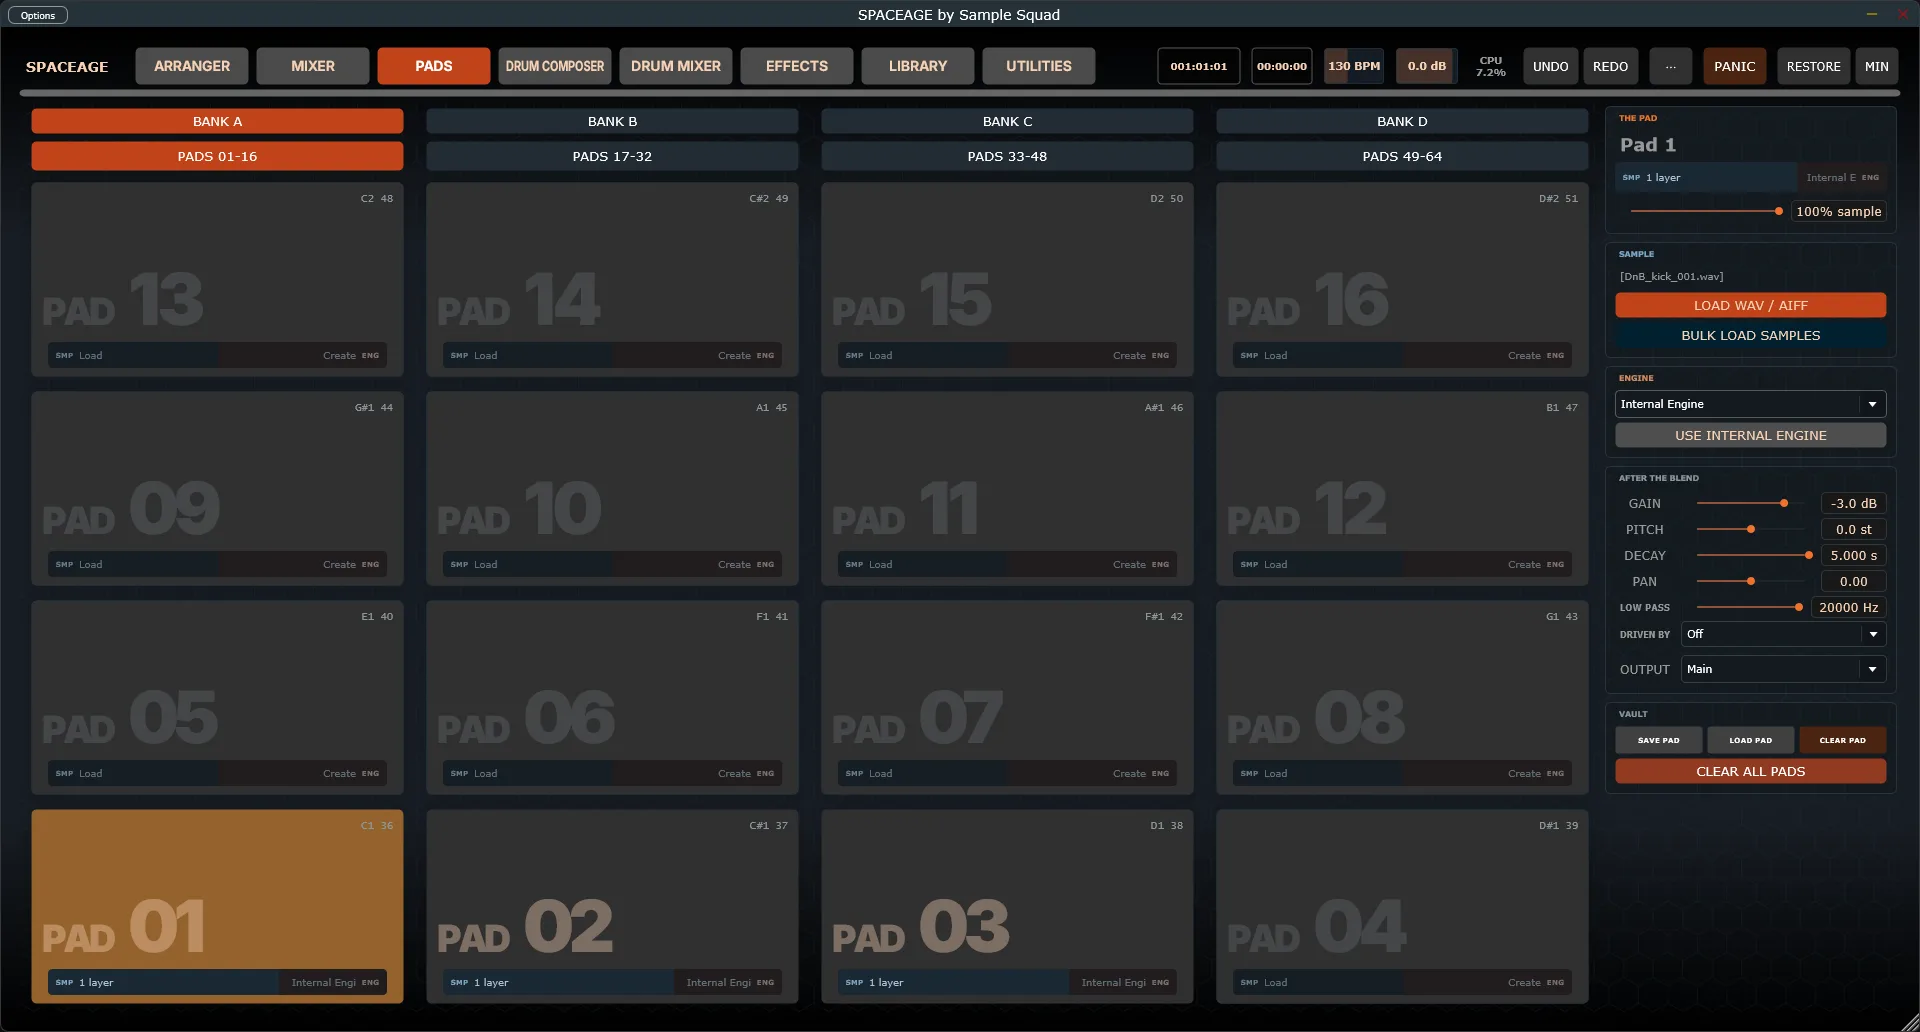1920x1032 pixels.
Task: Click the MIN view button
Action: click(1877, 66)
